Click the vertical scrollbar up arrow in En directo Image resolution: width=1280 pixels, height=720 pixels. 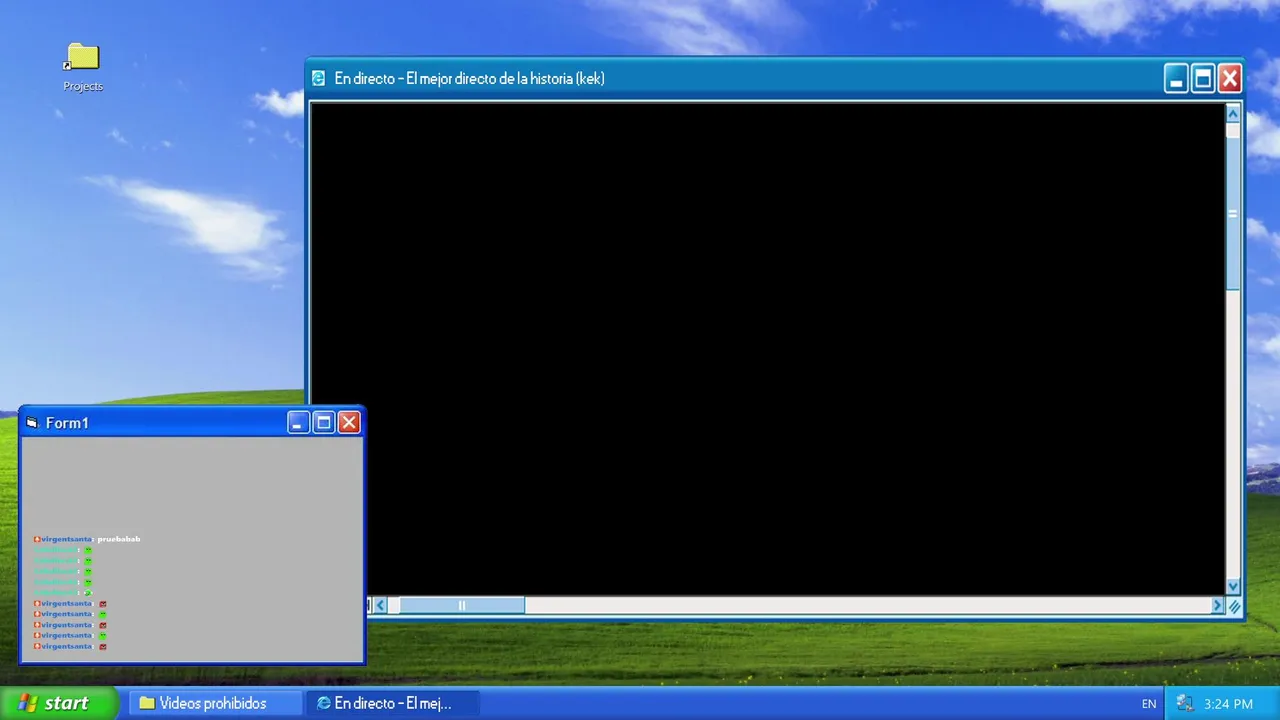1233,113
